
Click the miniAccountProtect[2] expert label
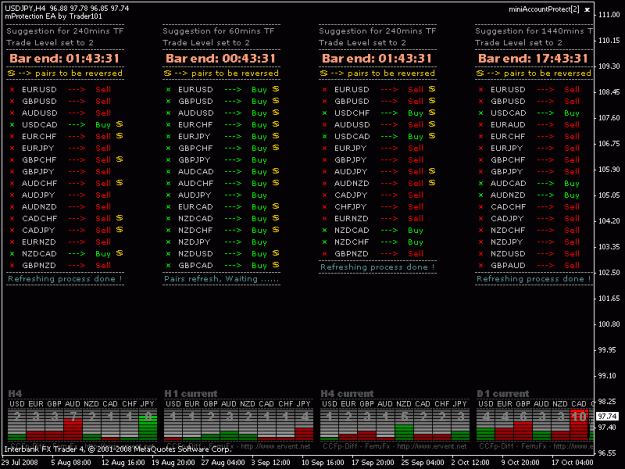(x=544, y=10)
